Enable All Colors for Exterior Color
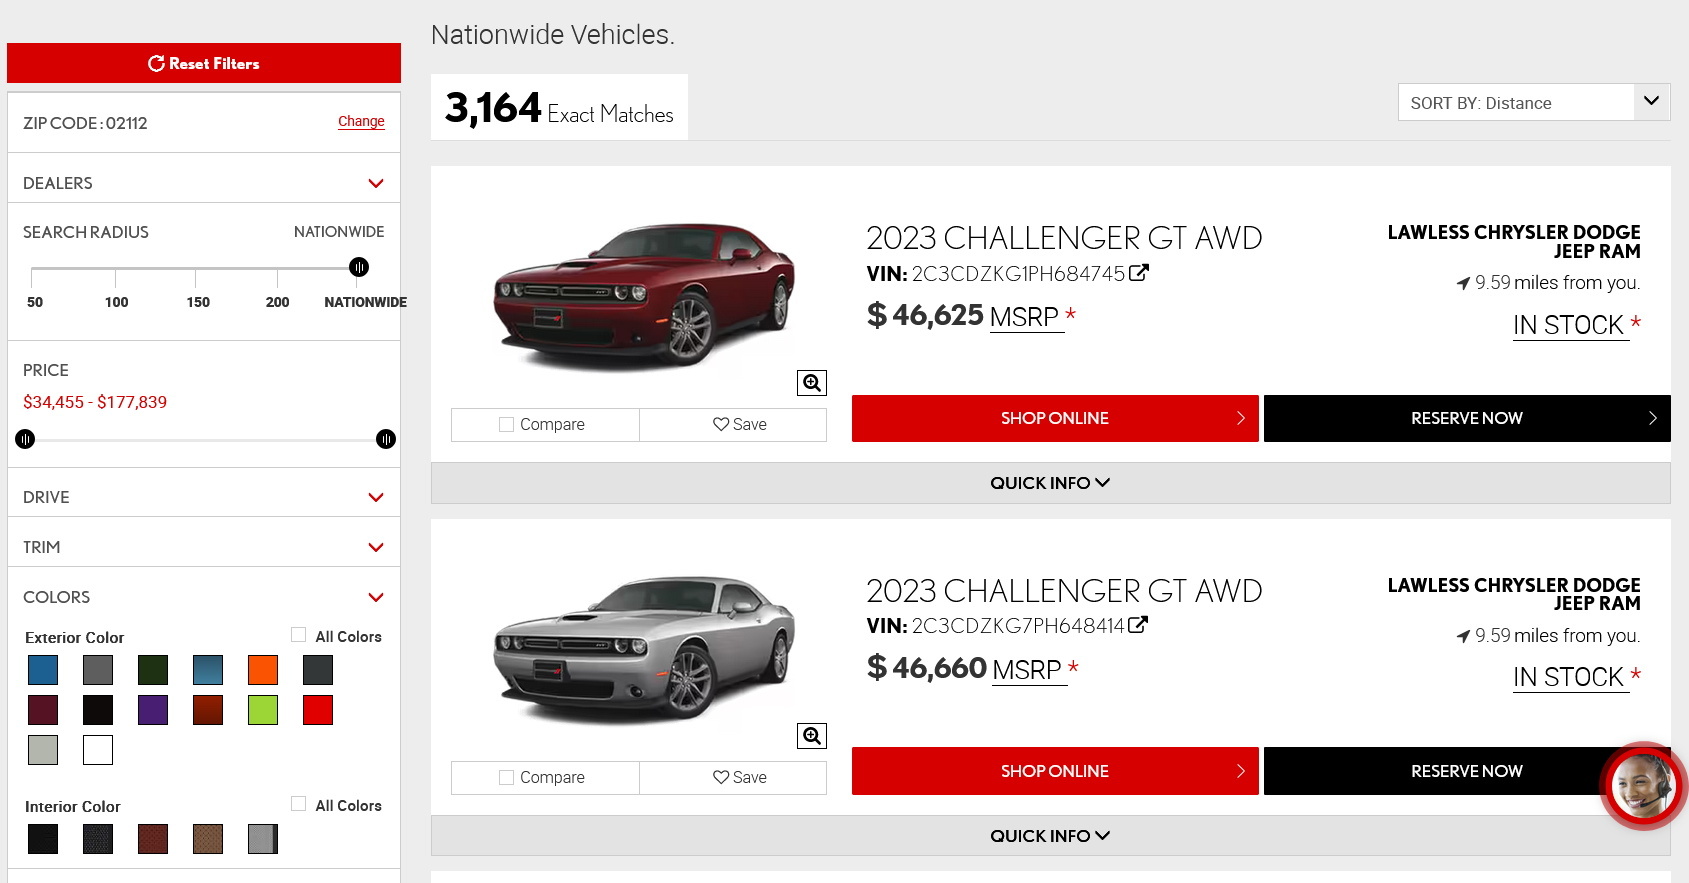 [298, 635]
